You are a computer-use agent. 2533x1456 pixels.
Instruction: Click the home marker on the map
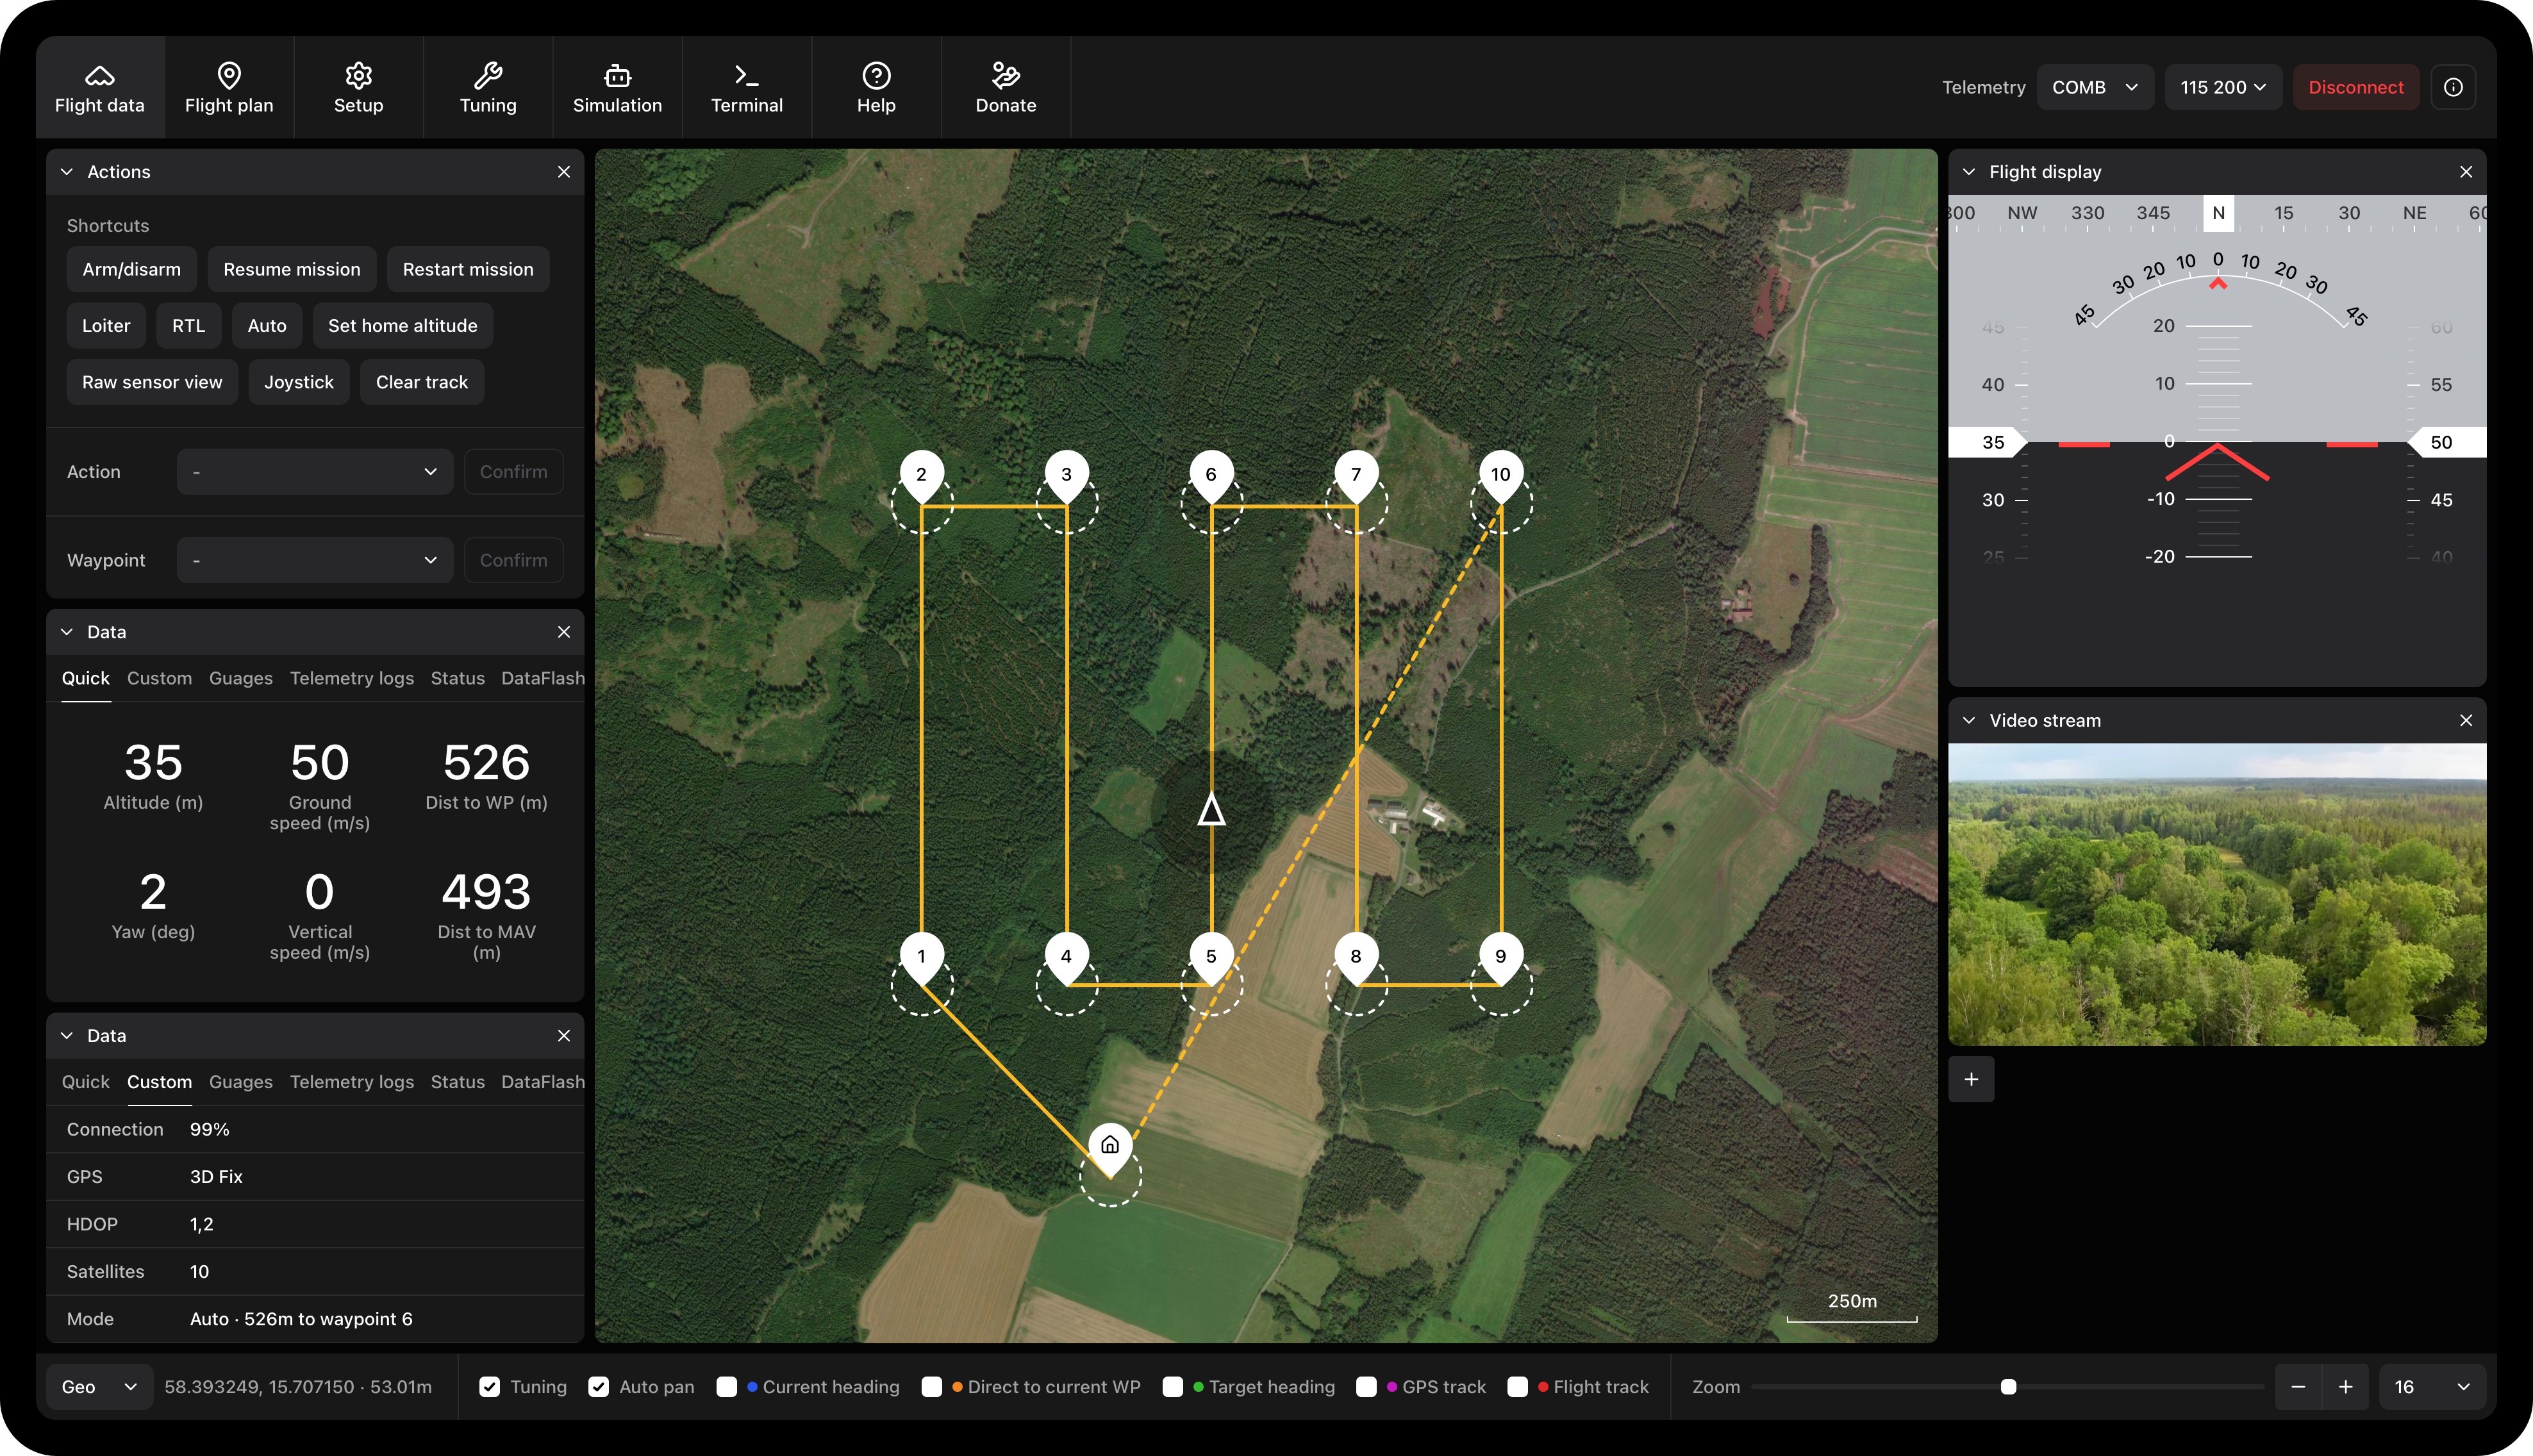click(1109, 1145)
